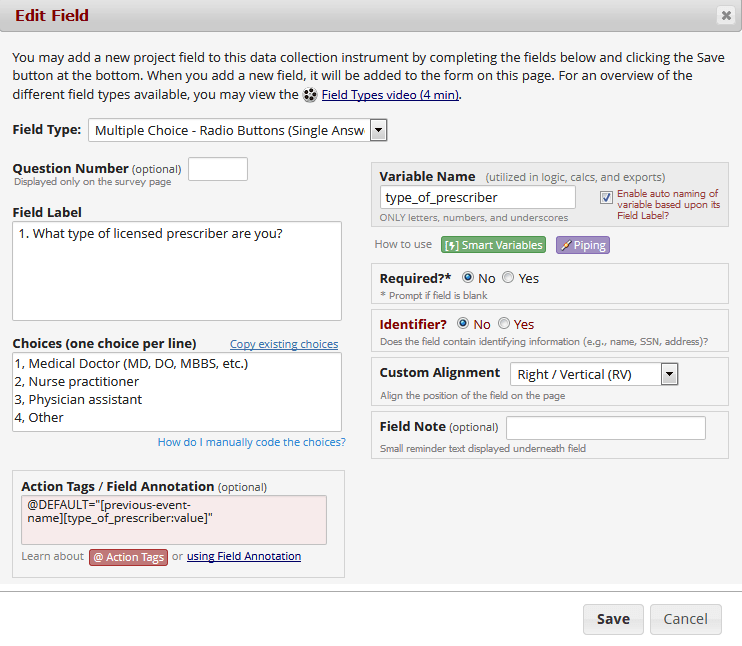
Task: Click the Field Note input field
Action: (606, 428)
